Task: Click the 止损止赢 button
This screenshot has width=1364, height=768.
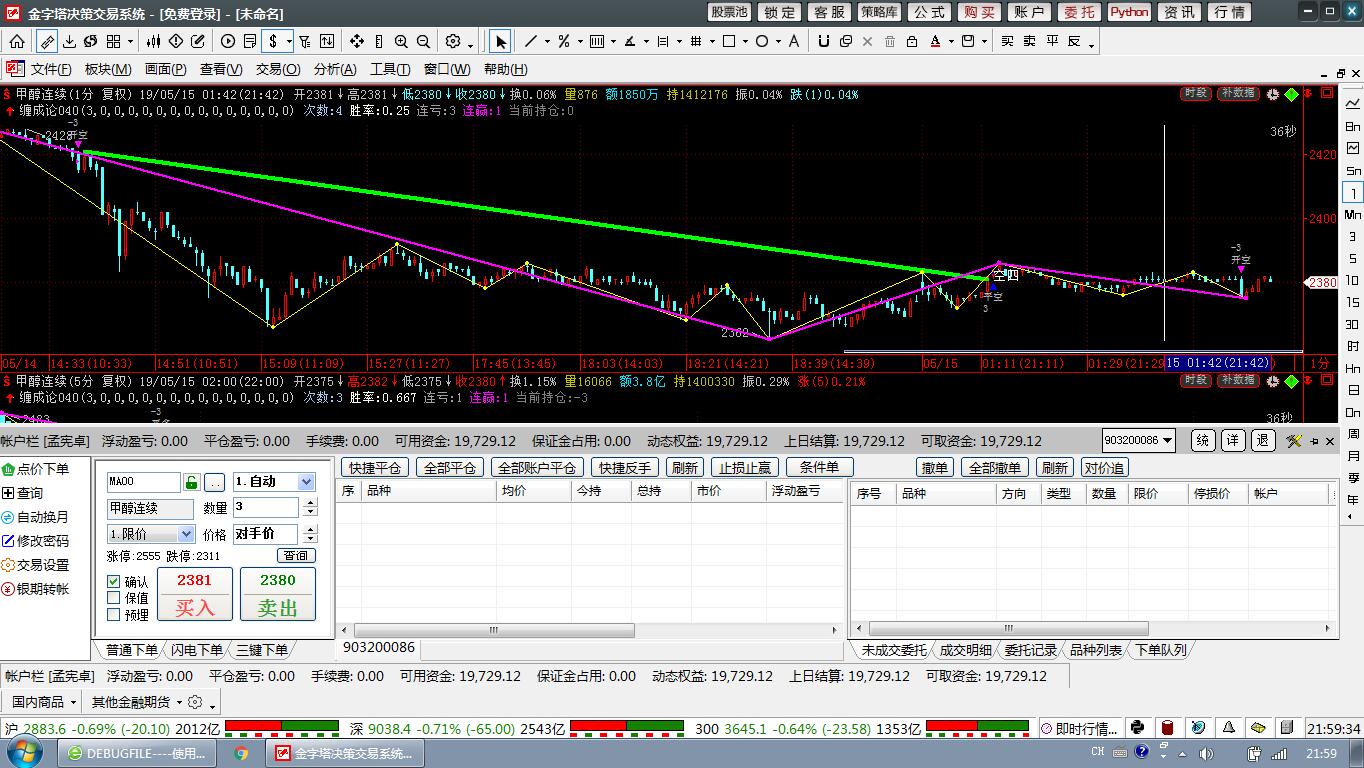Action: (745, 467)
